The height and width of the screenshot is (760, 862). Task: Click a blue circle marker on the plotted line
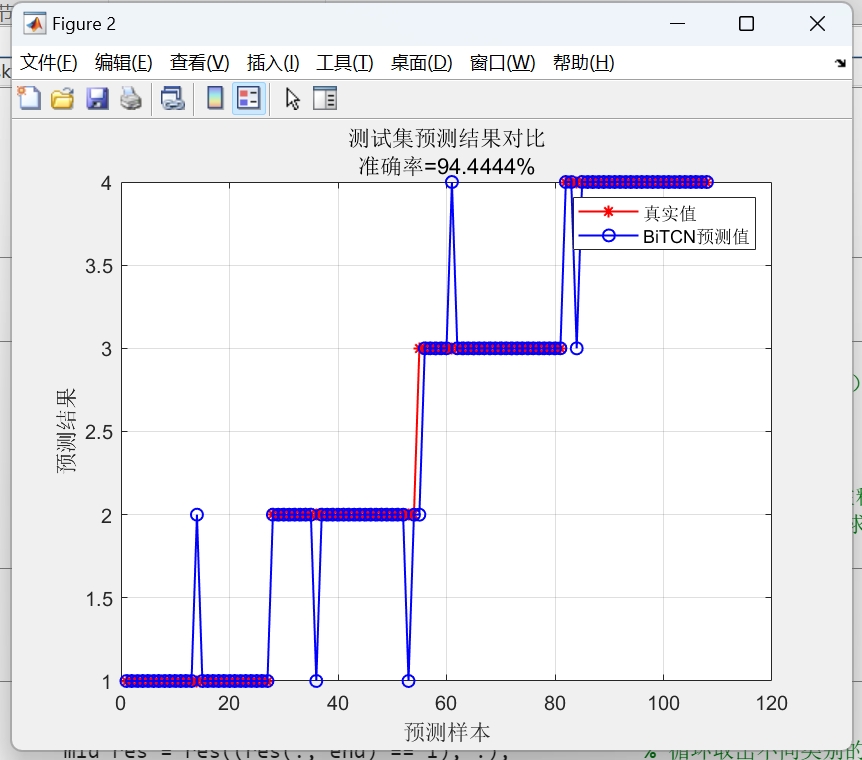click(x=195, y=513)
